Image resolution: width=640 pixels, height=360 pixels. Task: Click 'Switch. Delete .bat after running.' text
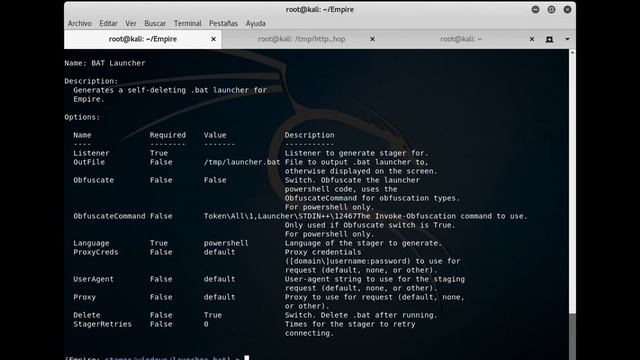point(361,315)
